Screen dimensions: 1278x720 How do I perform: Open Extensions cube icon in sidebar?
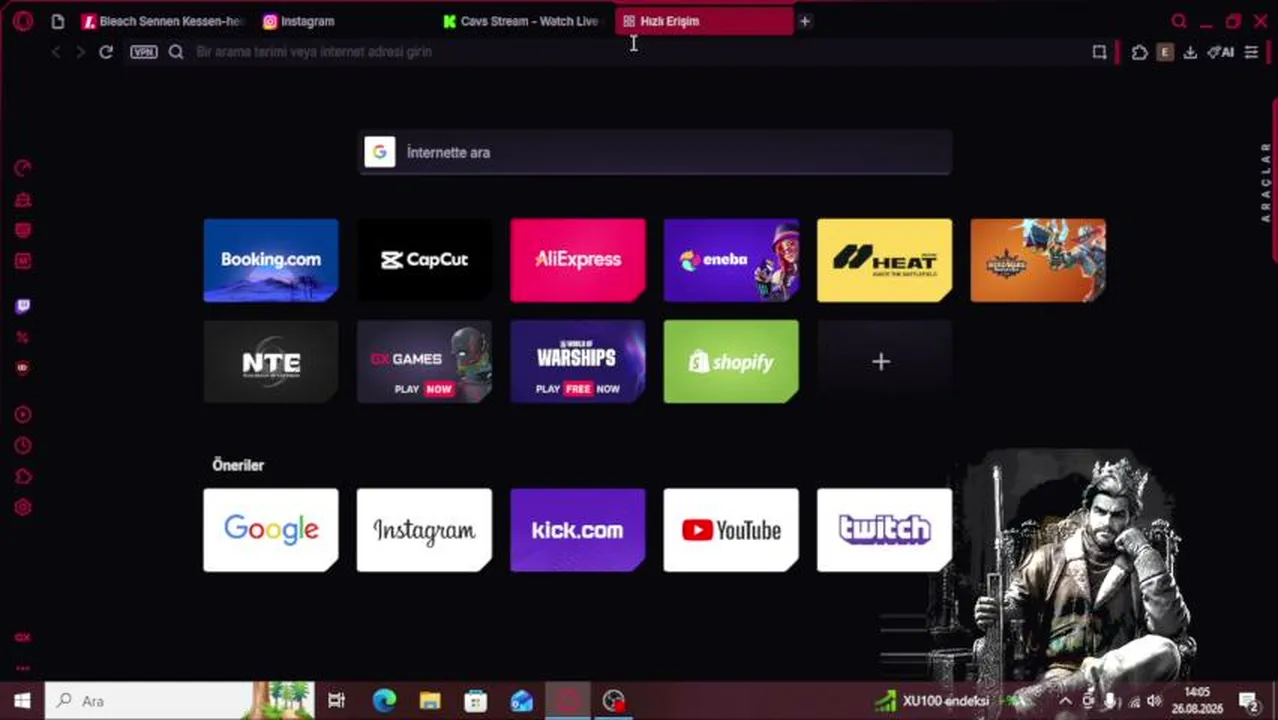(x=22, y=476)
